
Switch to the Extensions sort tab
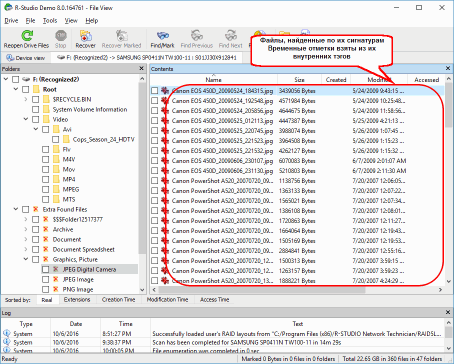point(77,300)
